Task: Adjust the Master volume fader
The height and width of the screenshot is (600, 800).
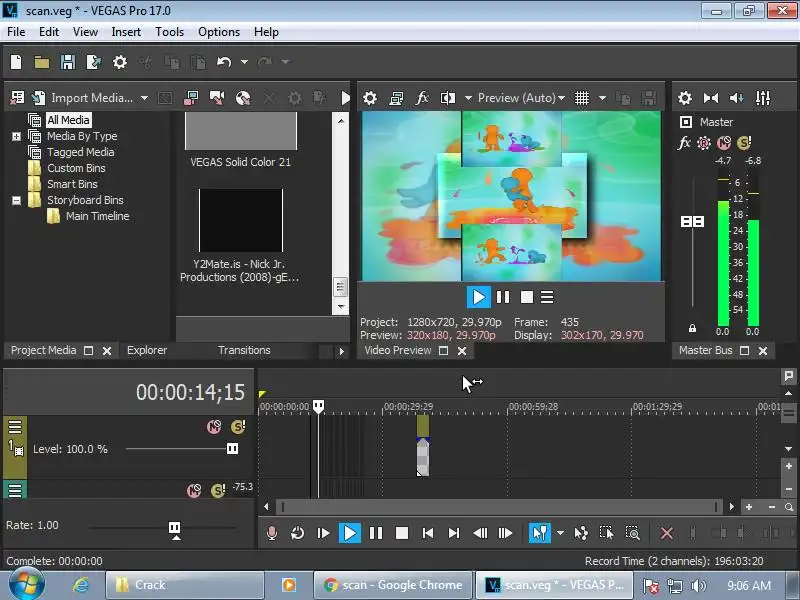Action: click(692, 221)
